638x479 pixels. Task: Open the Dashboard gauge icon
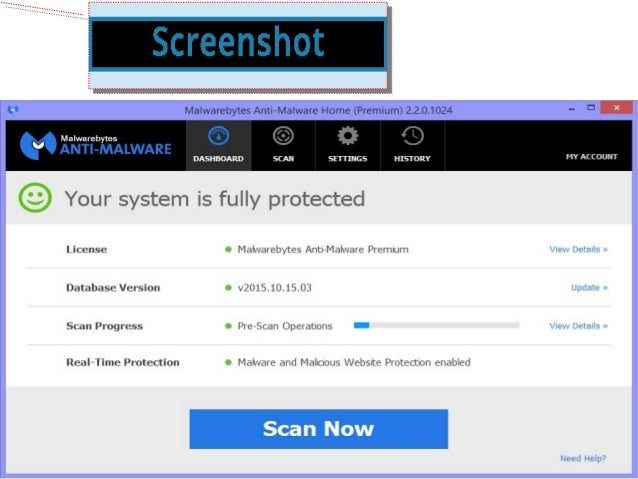(x=218, y=136)
